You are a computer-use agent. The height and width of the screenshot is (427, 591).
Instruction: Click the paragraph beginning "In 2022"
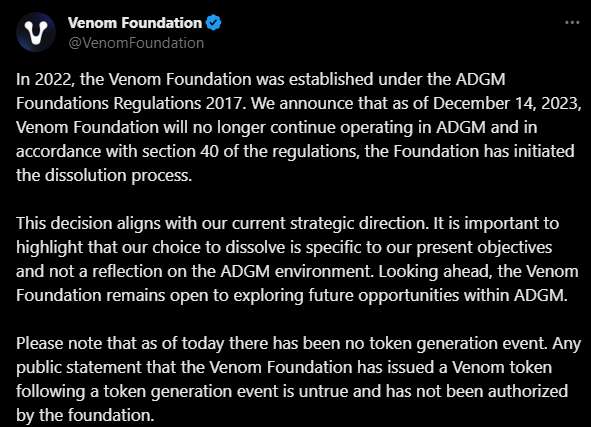coord(299,127)
